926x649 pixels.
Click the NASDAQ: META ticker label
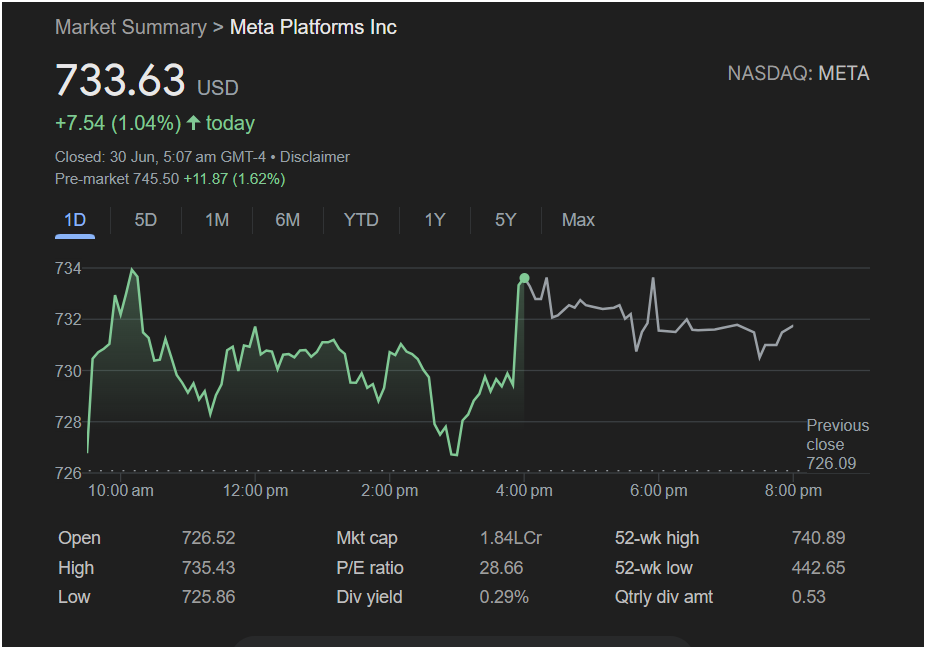point(798,73)
